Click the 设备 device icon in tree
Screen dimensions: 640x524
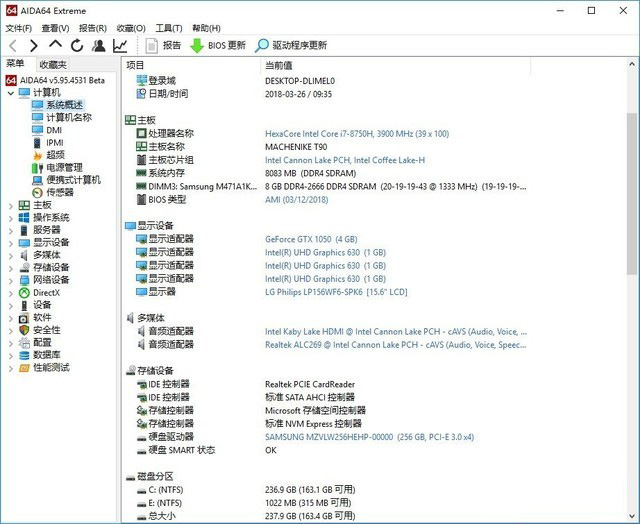point(24,305)
